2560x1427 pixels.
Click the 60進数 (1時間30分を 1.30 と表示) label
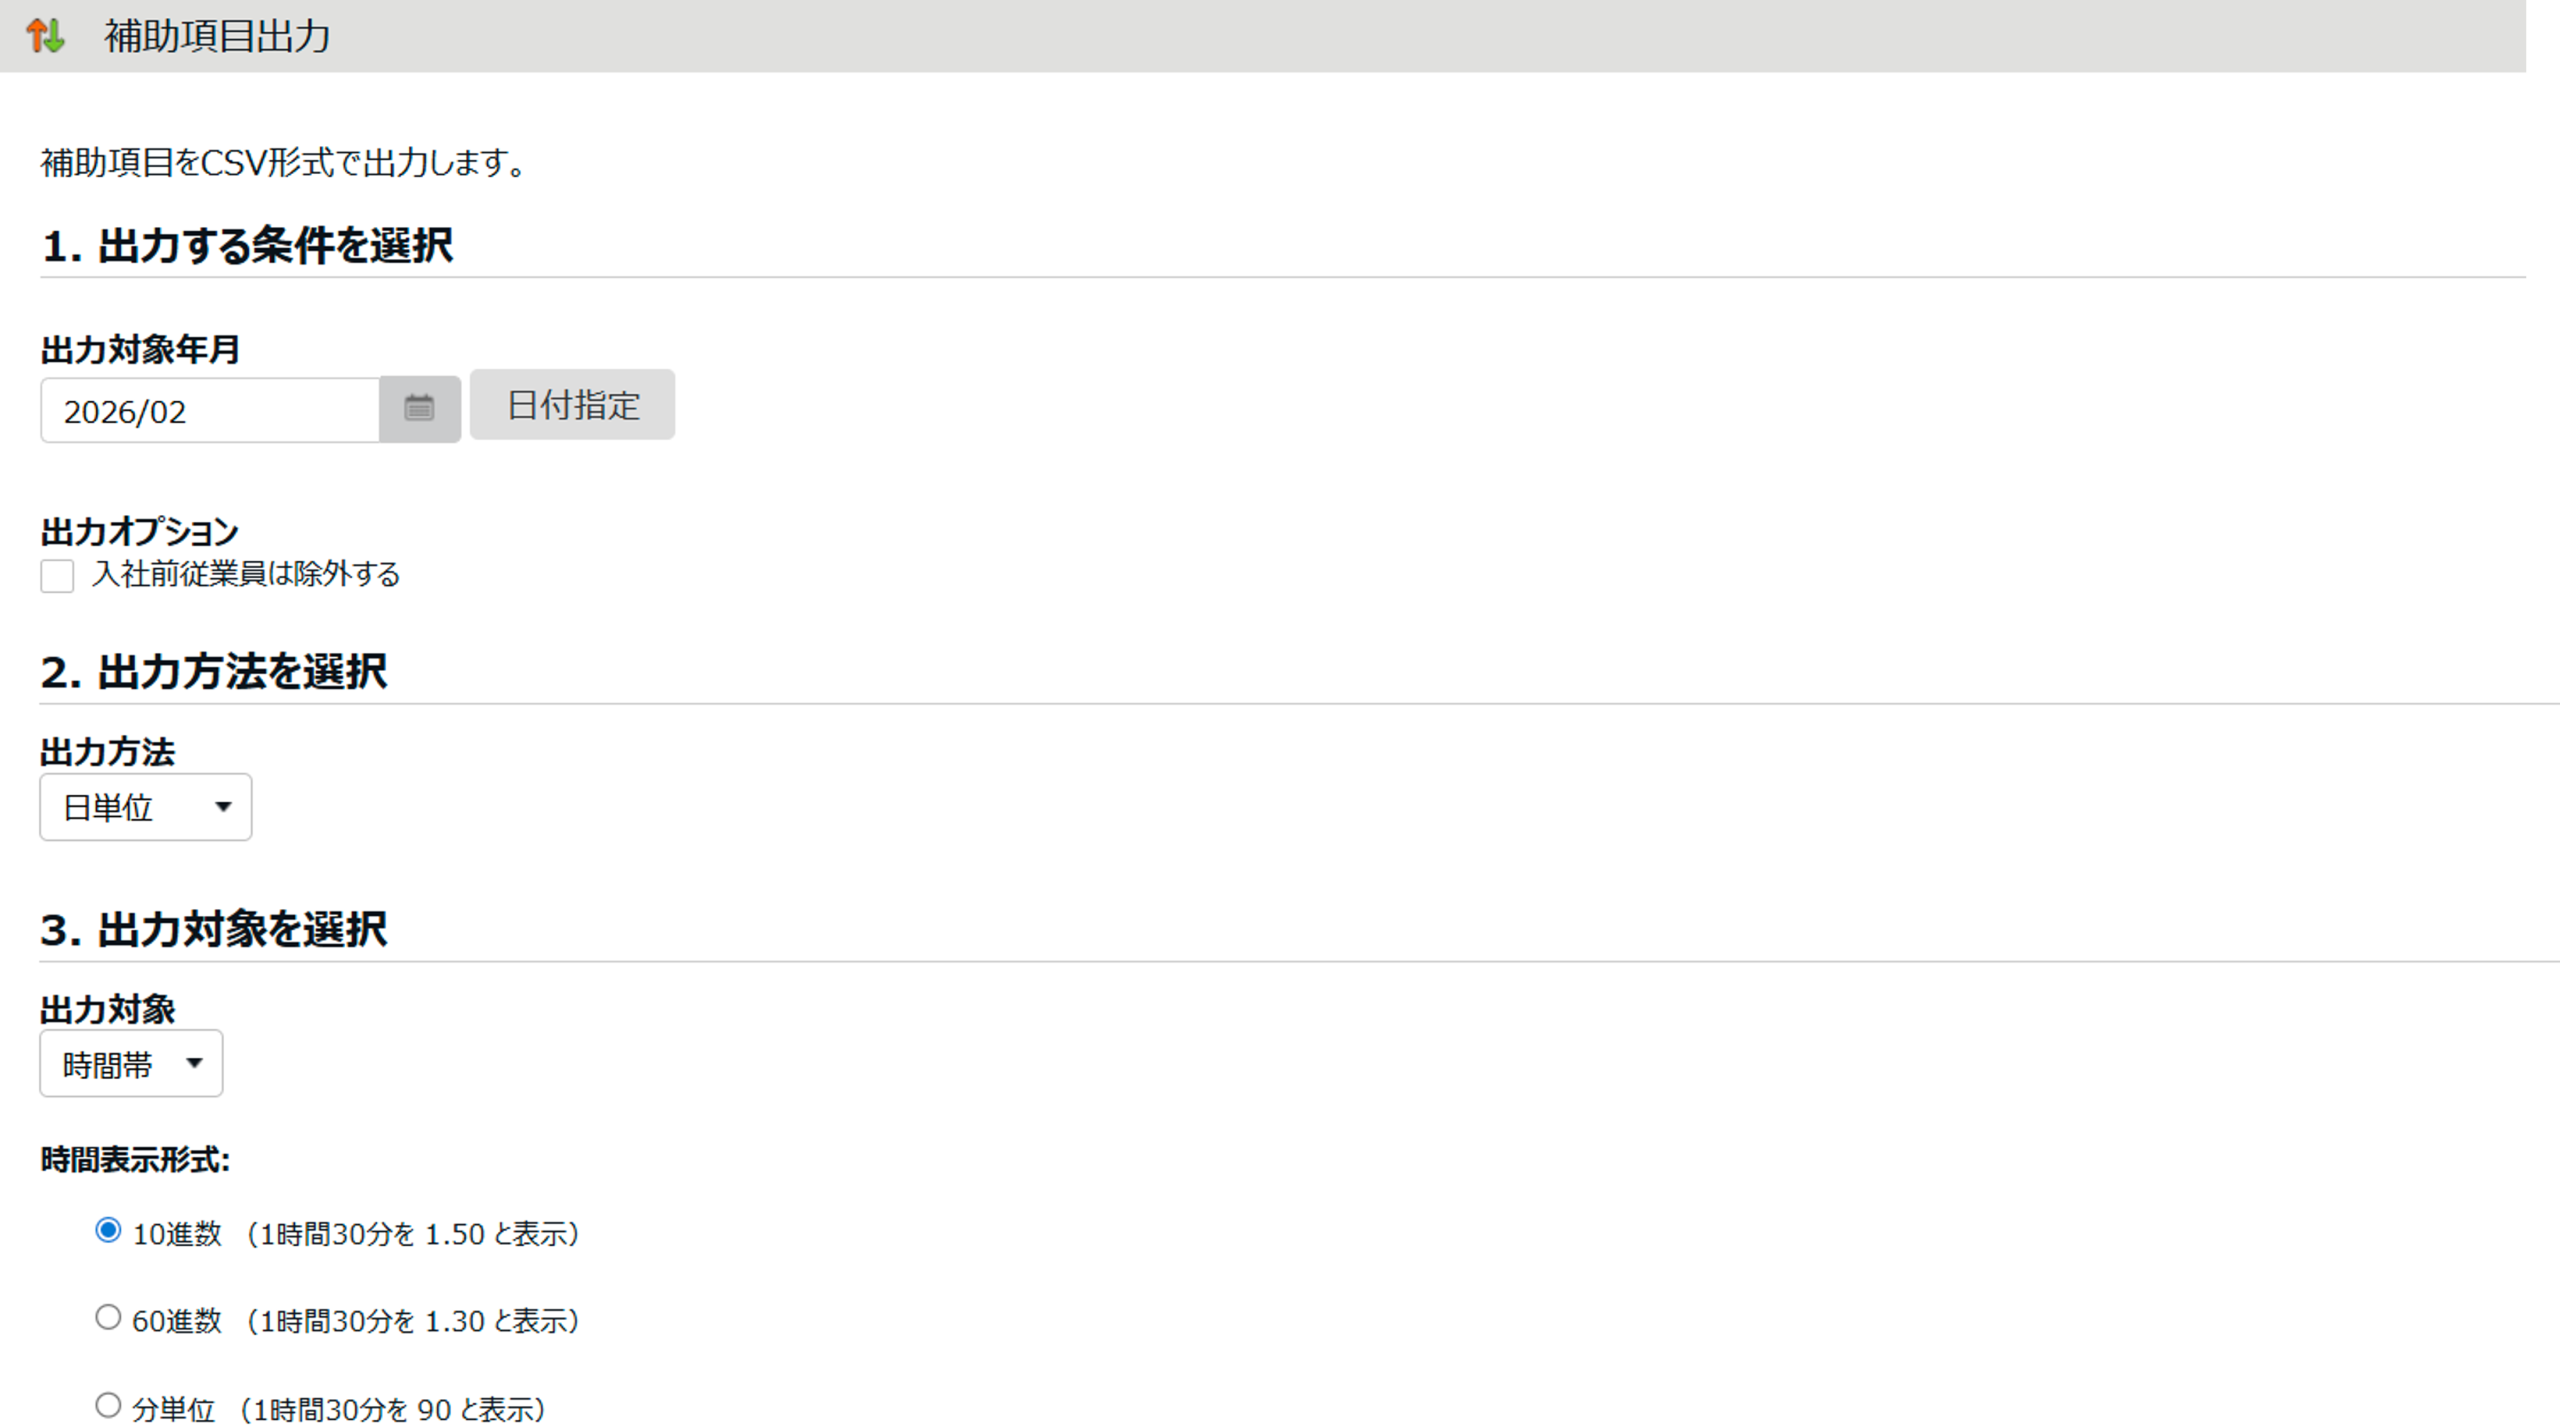(356, 1321)
